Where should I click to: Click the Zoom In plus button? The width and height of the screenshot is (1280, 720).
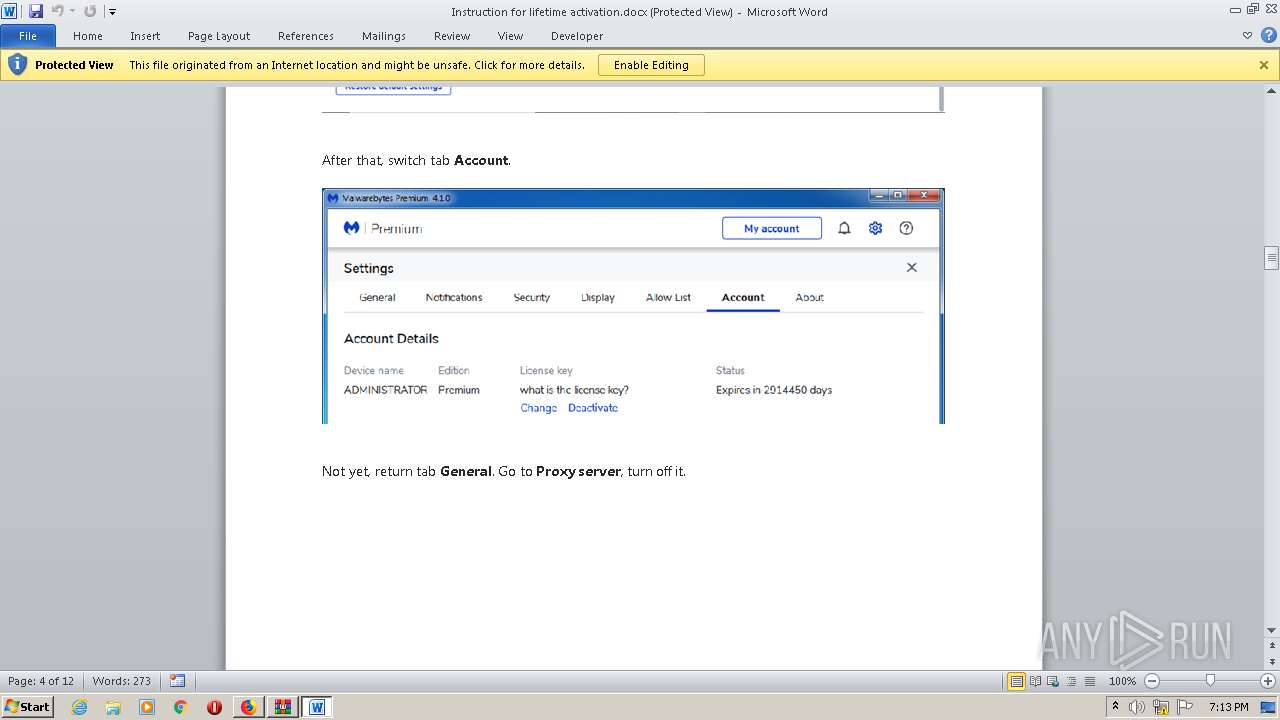(1268, 681)
